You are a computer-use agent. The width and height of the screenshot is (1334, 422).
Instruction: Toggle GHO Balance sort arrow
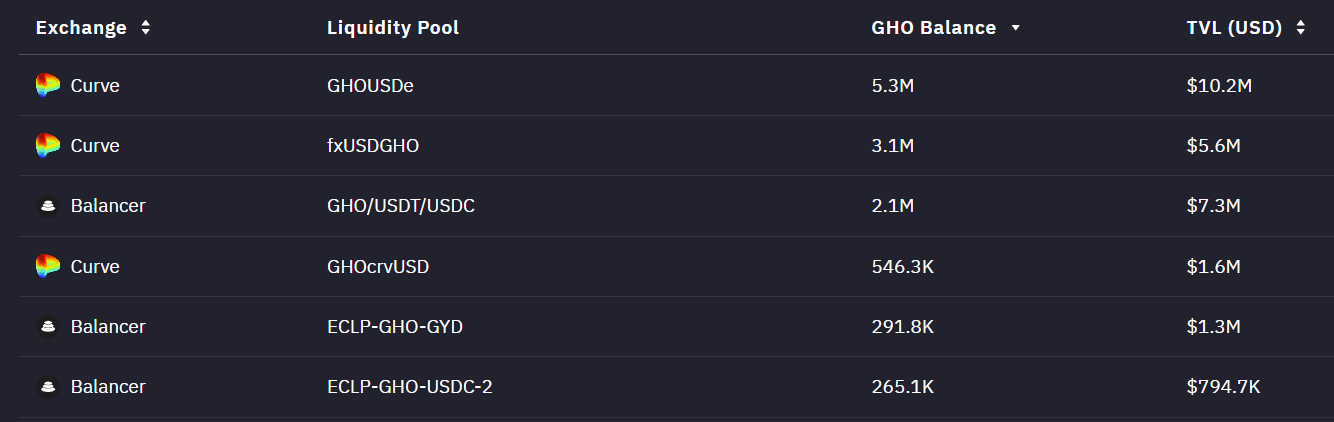click(x=1015, y=28)
